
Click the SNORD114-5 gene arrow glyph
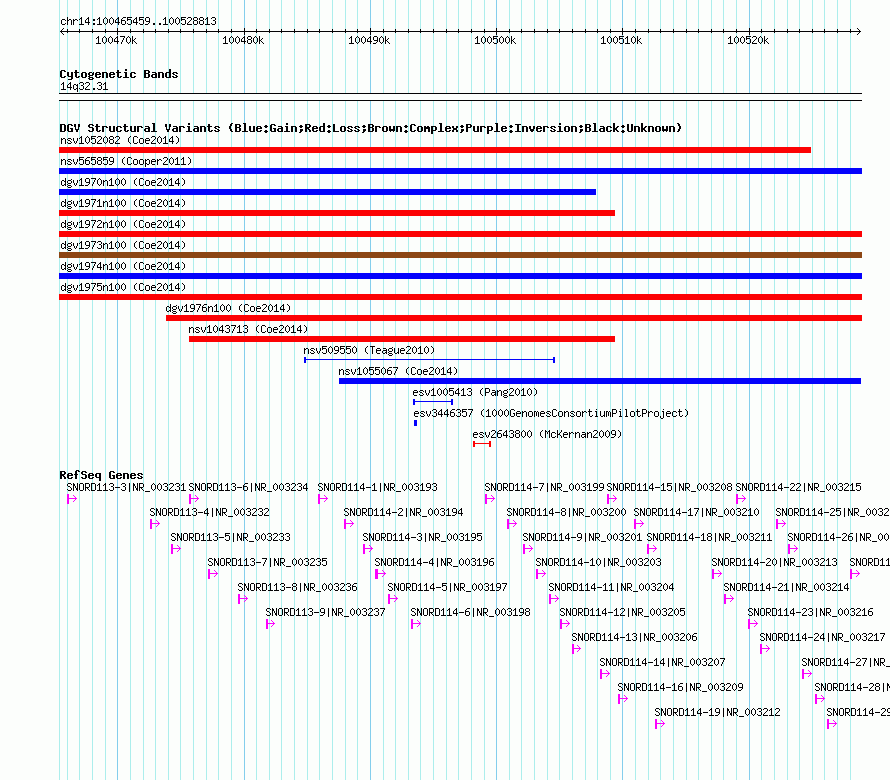point(393,599)
